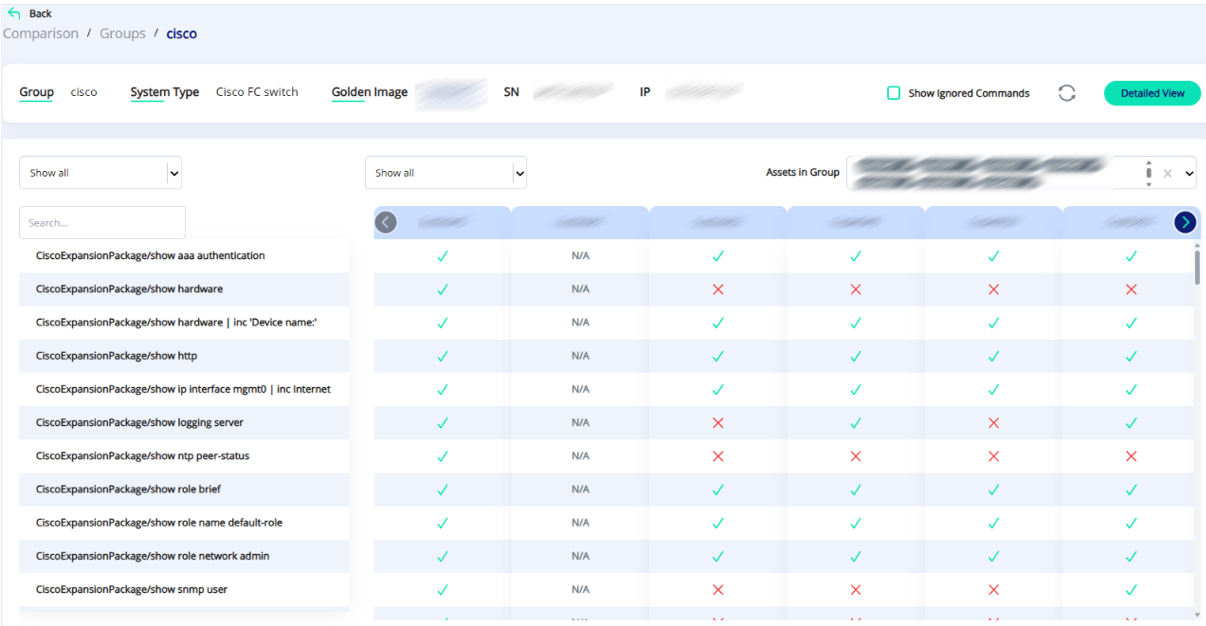
Task: Click the underlined Golden Image label
Action: click(x=370, y=93)
